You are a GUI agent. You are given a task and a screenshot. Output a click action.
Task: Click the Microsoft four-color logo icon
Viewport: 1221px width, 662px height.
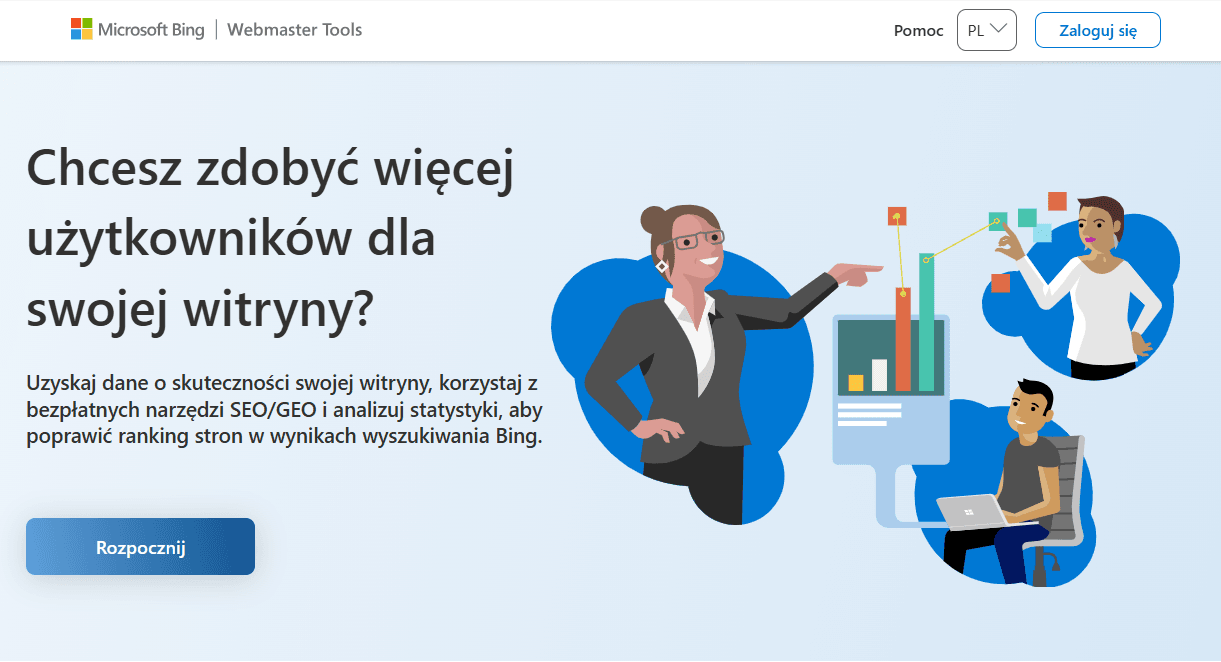pyautogui.click(x=82, y=30)
